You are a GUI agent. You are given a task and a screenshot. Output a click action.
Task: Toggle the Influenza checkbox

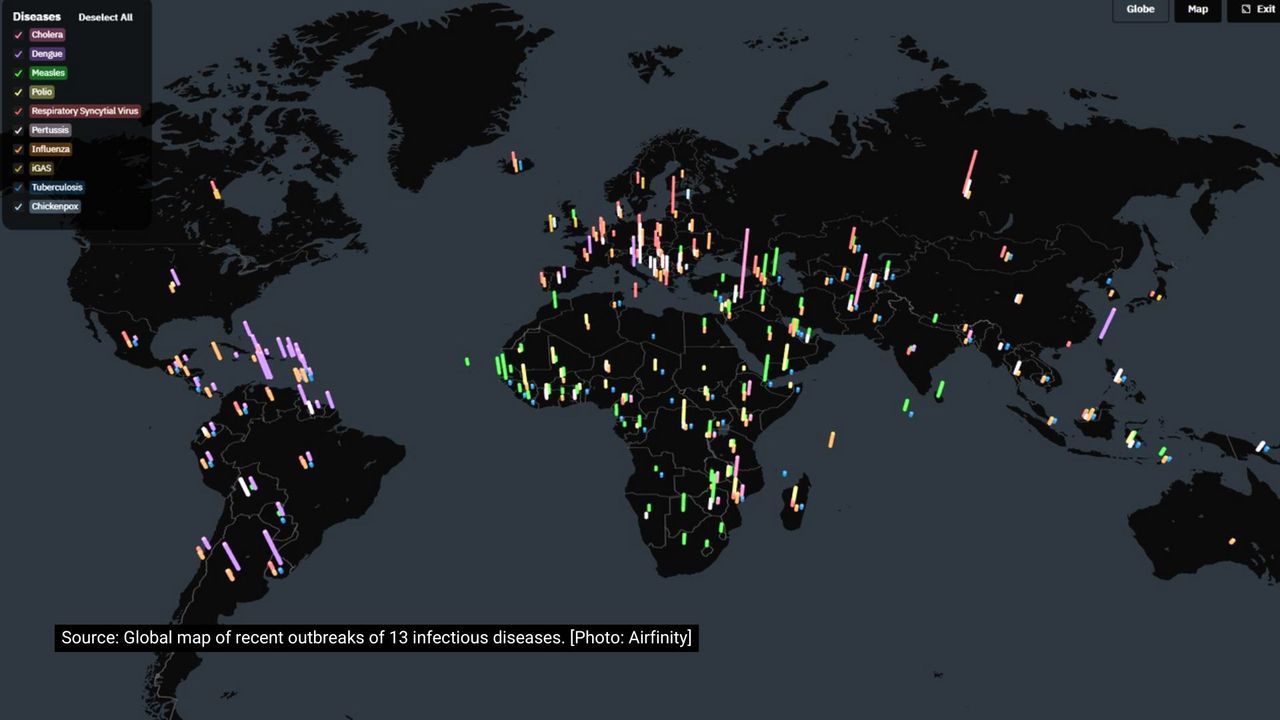[x=18, y=149]
